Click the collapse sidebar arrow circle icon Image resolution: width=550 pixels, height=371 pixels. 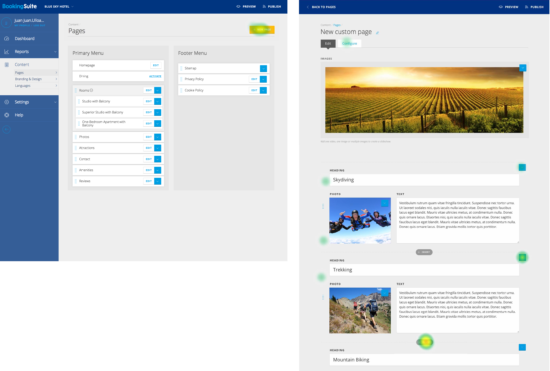(6, 130)
